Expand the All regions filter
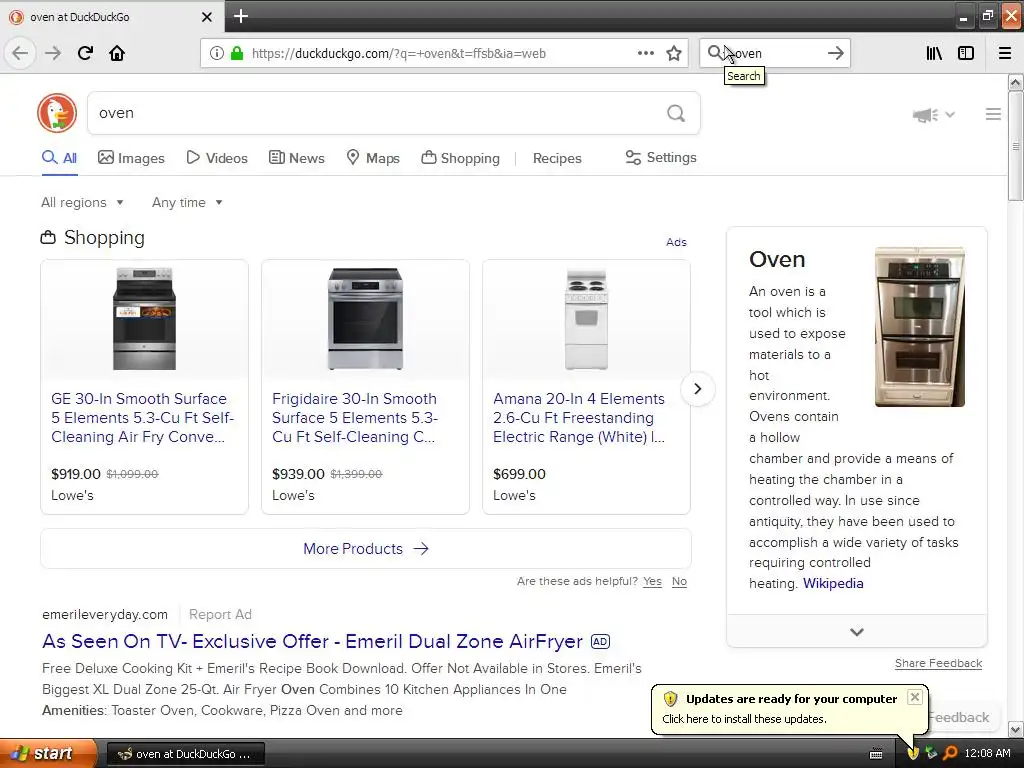The height and width of the screenshot is (768, 1024). [x=82, y=202]
